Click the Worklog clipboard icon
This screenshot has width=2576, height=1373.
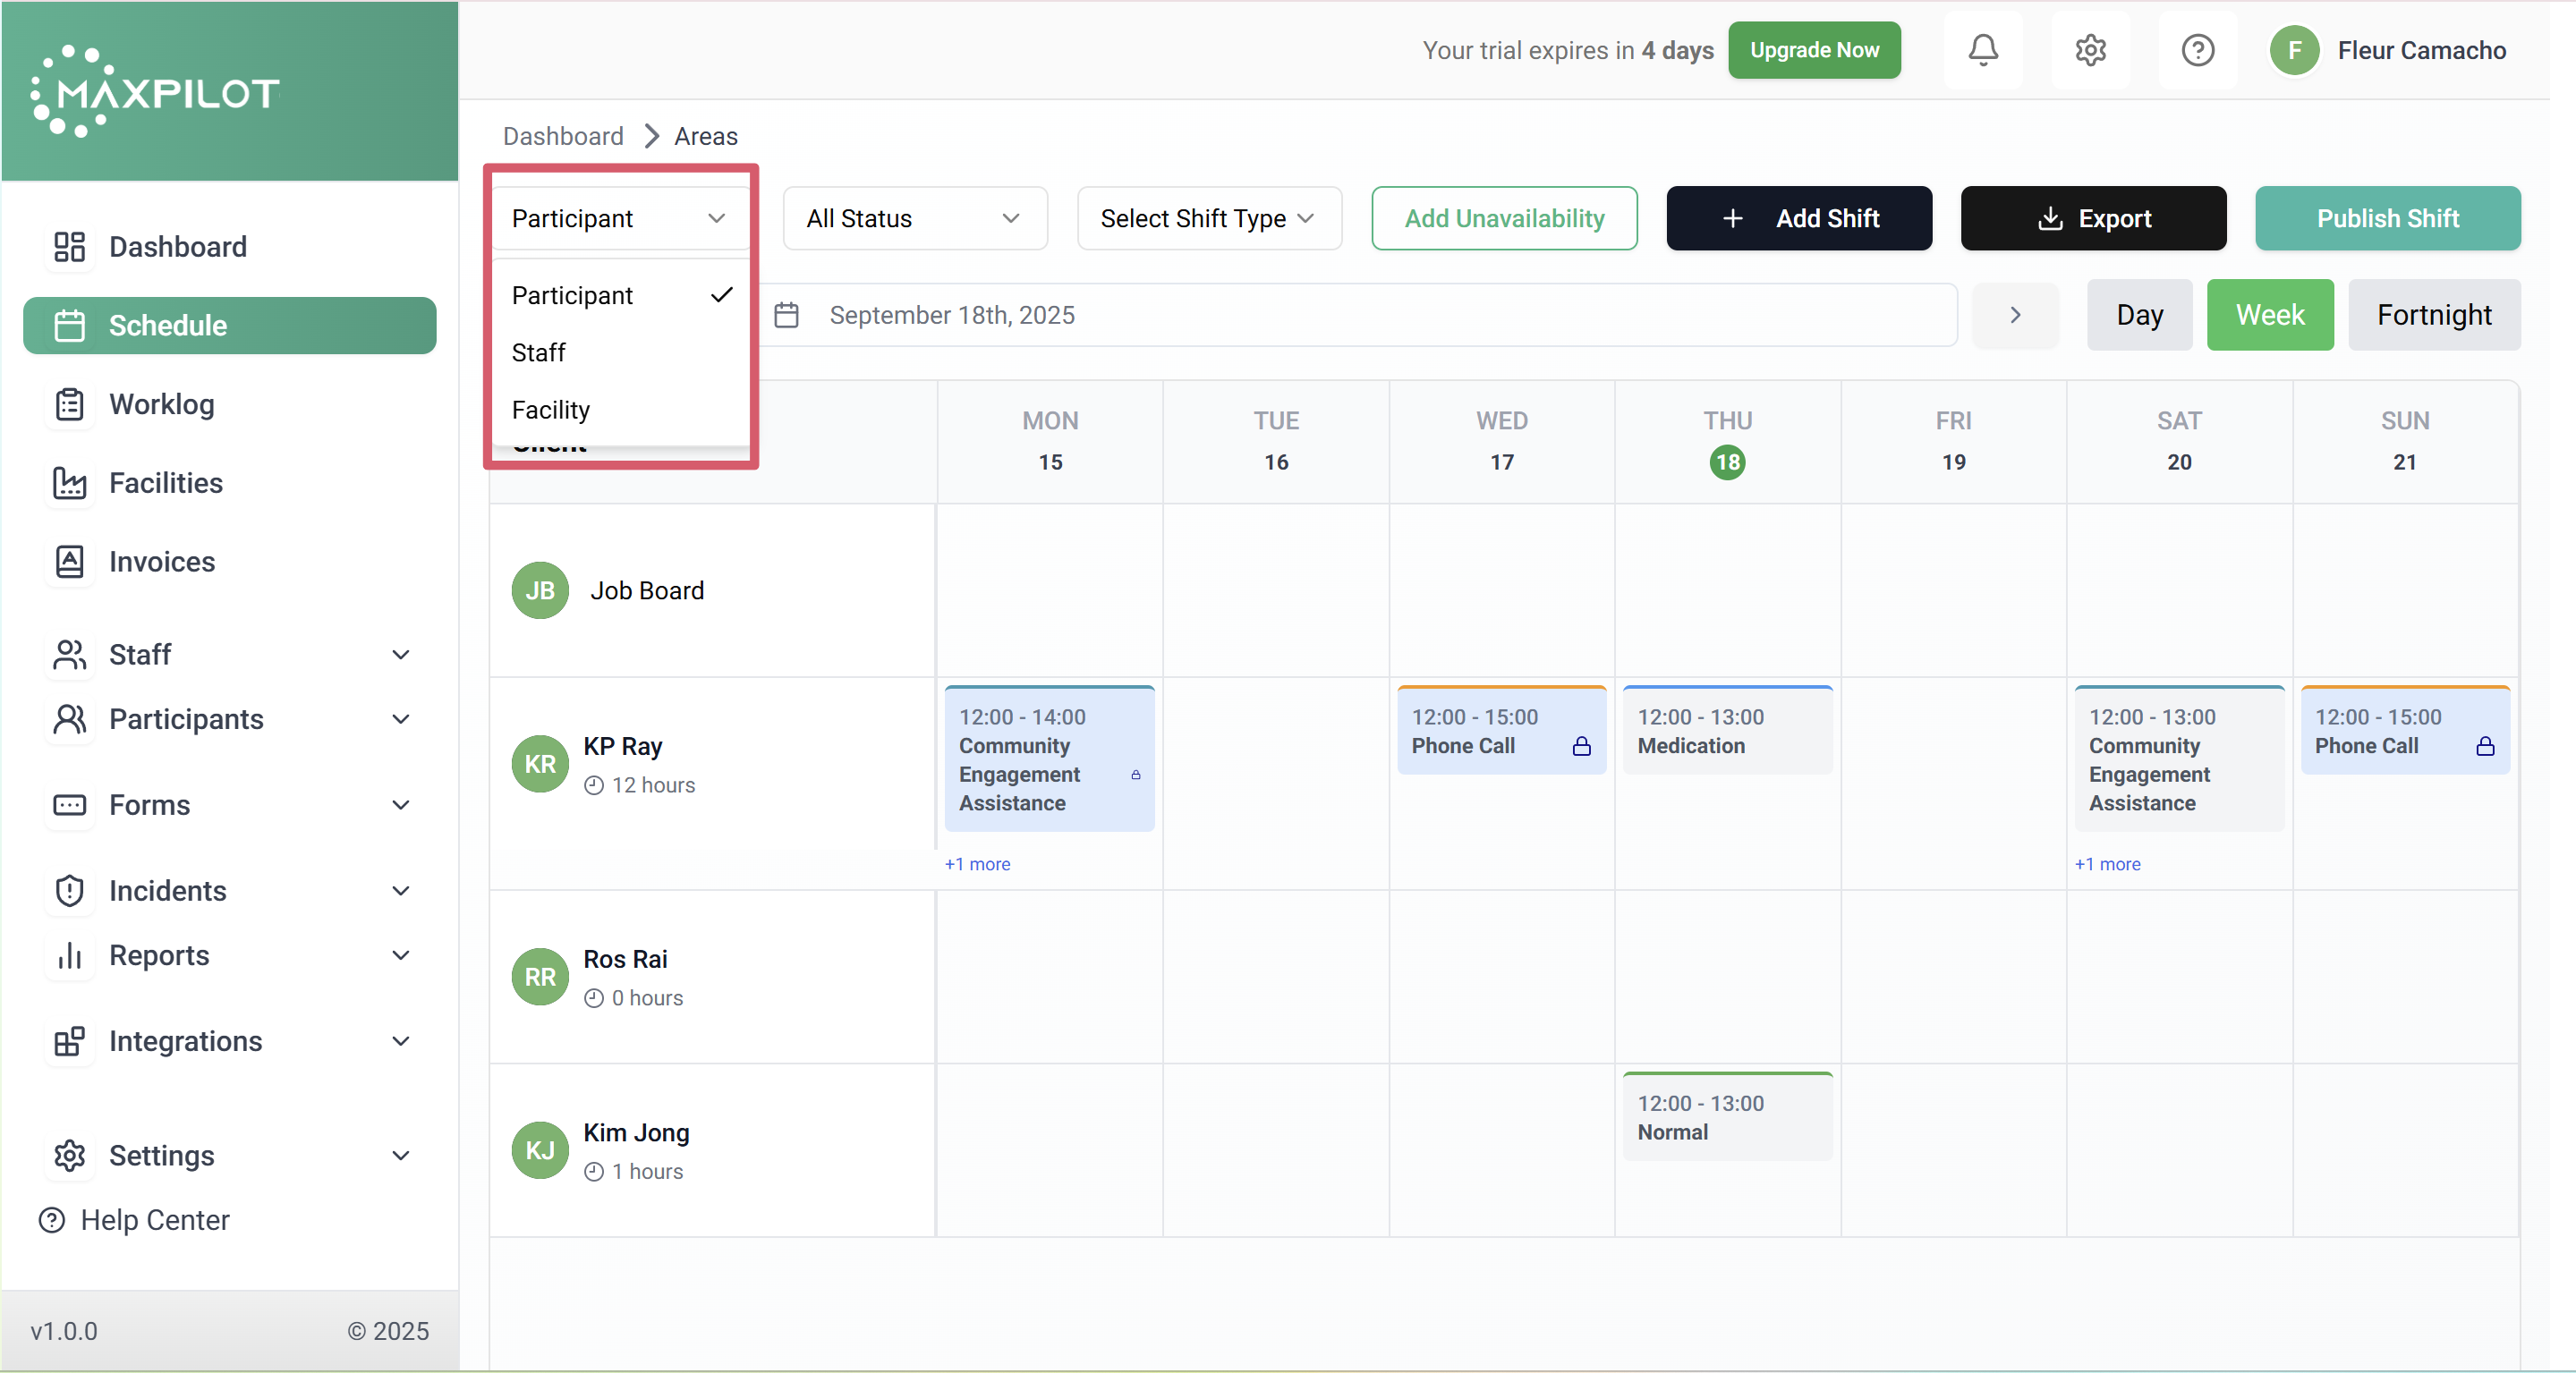(x=69, y=404)
